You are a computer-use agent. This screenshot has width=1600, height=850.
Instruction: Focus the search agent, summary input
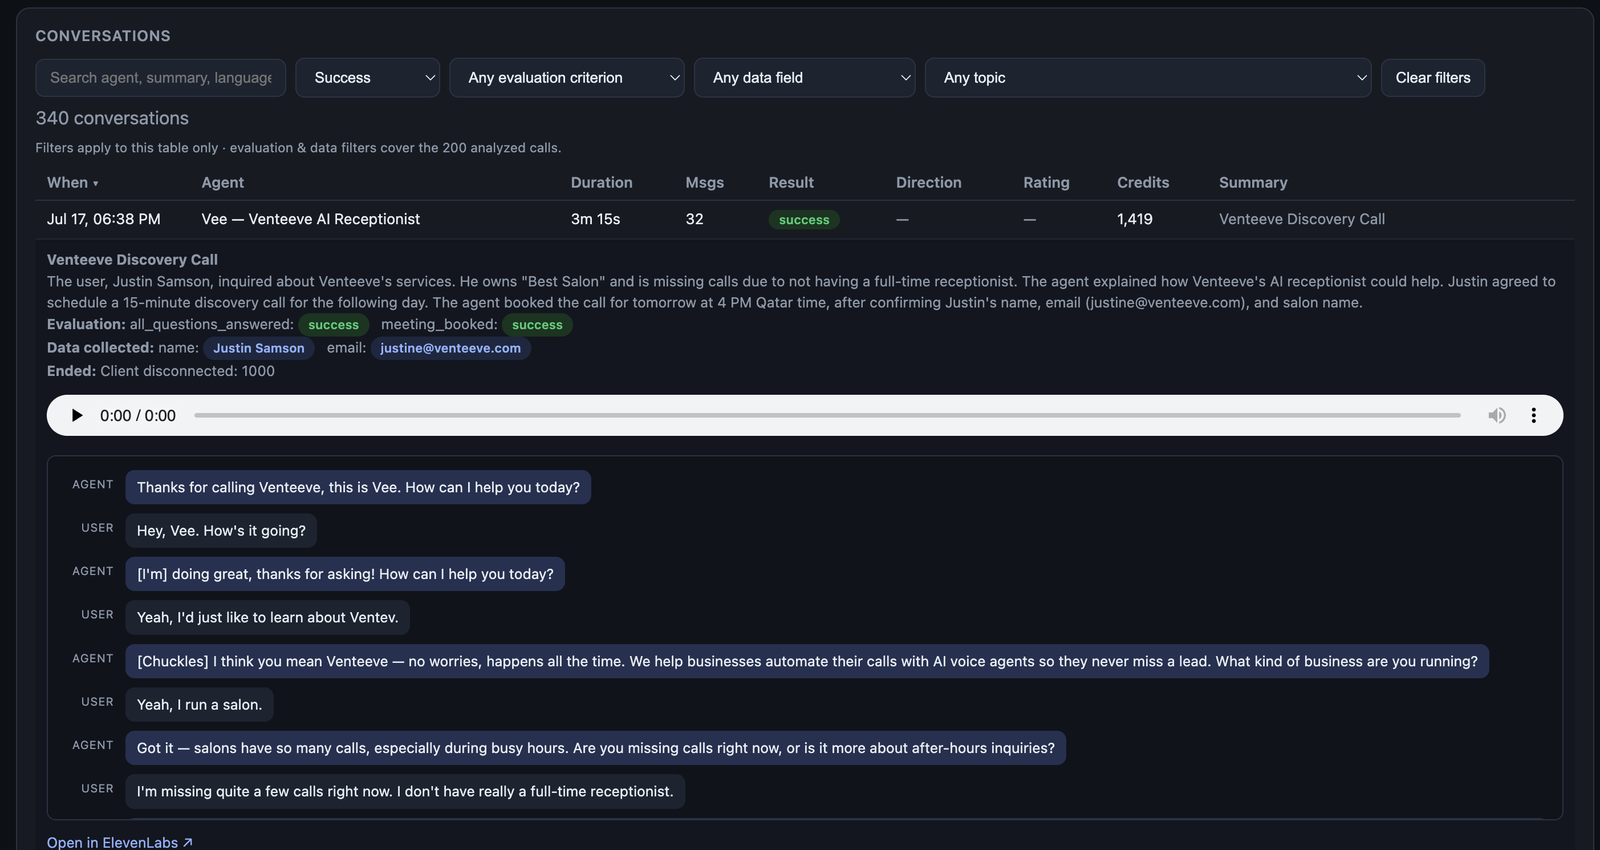coord(161,77)
